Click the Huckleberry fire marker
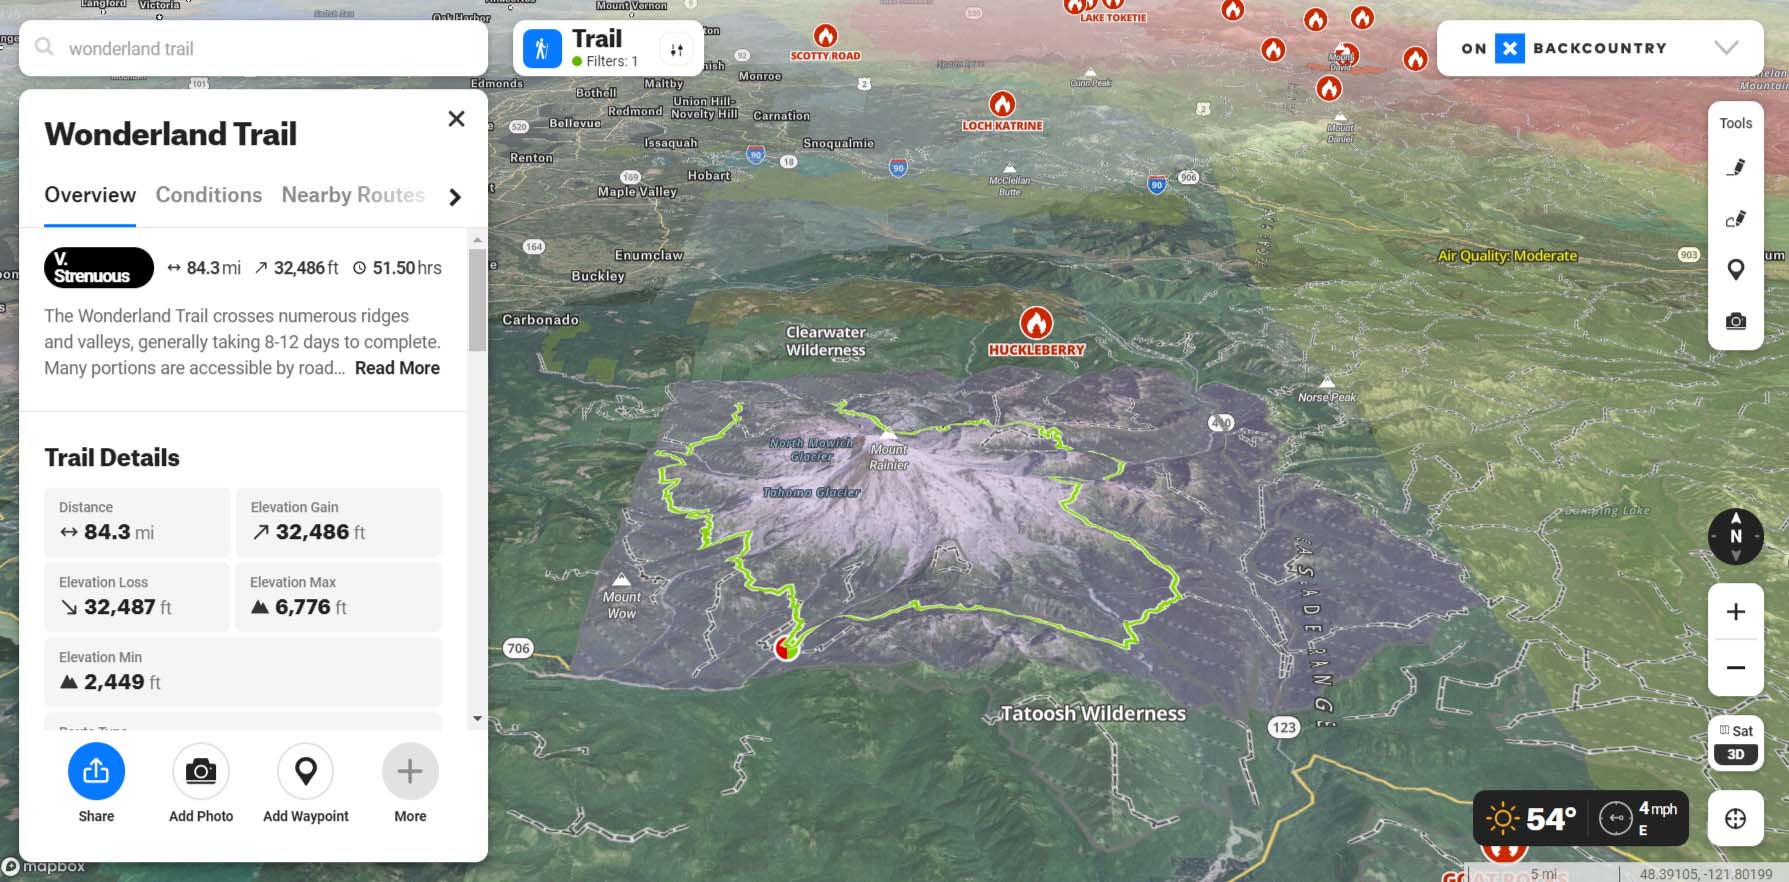 tap(1036, 323)
